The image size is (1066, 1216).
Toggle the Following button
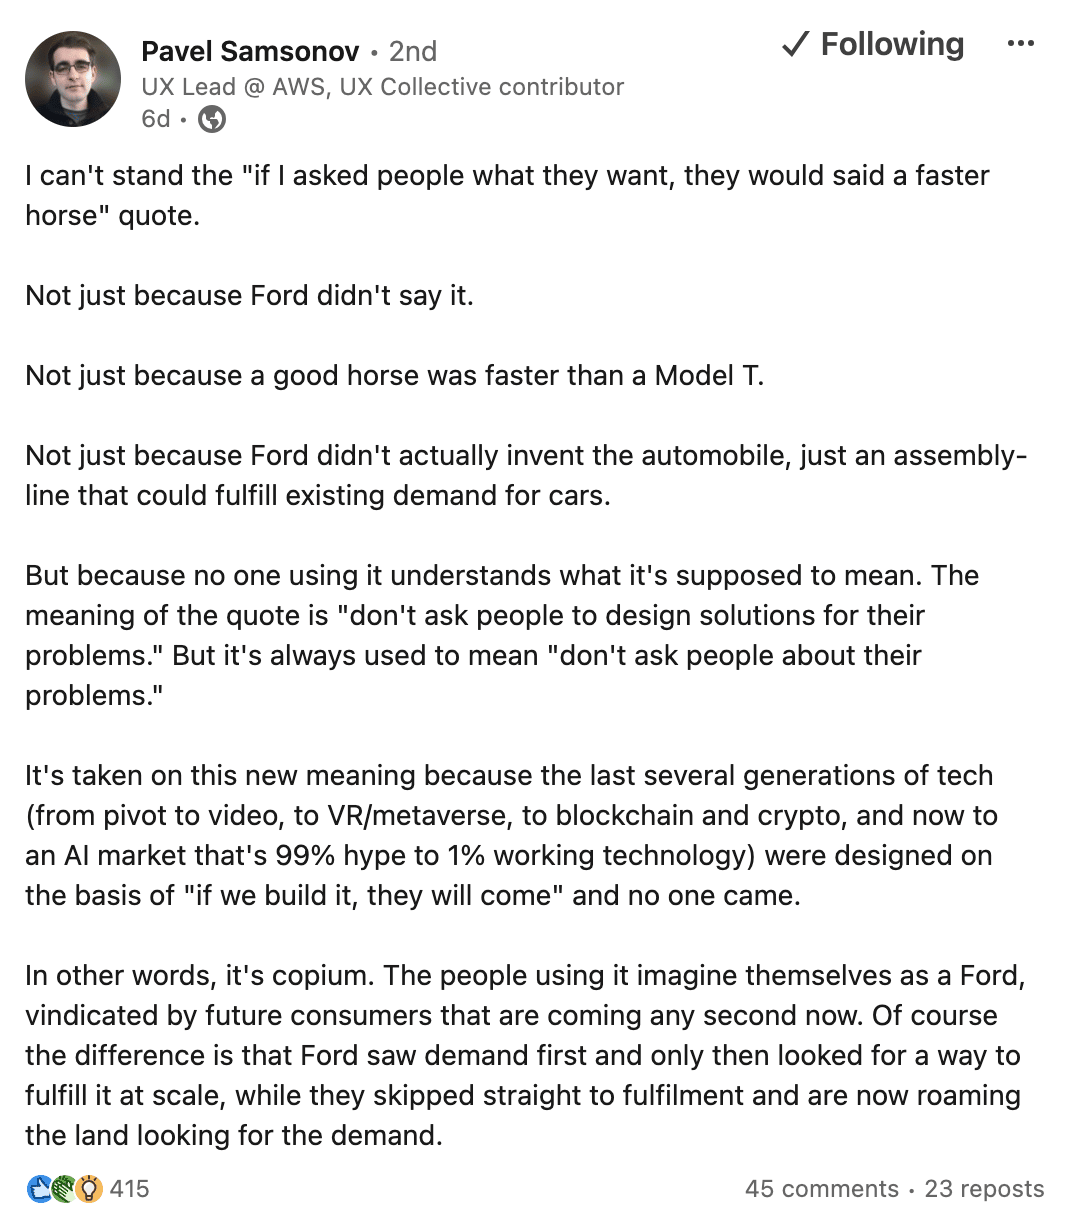pyautogui.click(x=872, y=44)
